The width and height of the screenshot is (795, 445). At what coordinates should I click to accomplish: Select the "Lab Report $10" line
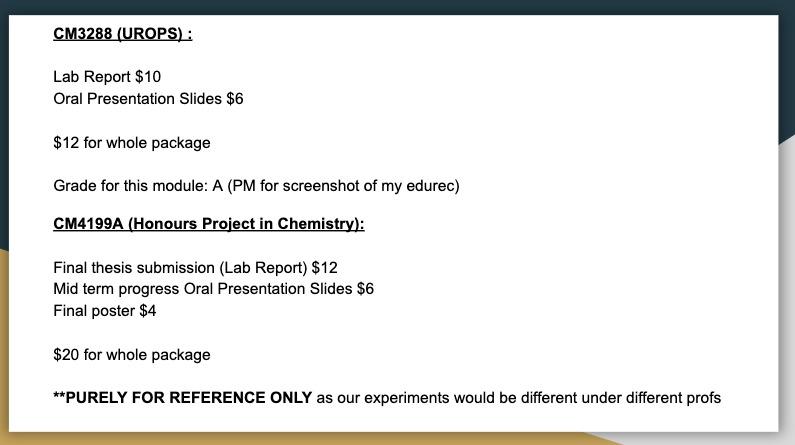pos(107,77)
